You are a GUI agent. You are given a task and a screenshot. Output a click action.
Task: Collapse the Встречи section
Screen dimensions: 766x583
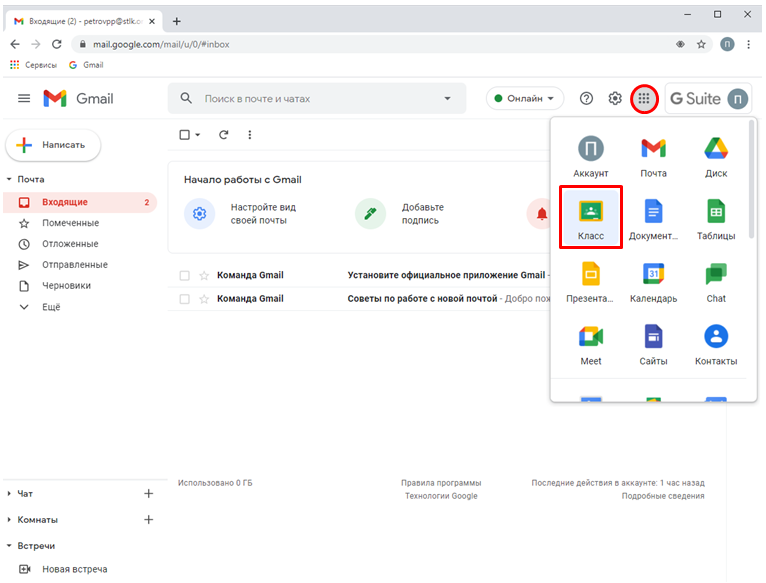pos(9,545)
